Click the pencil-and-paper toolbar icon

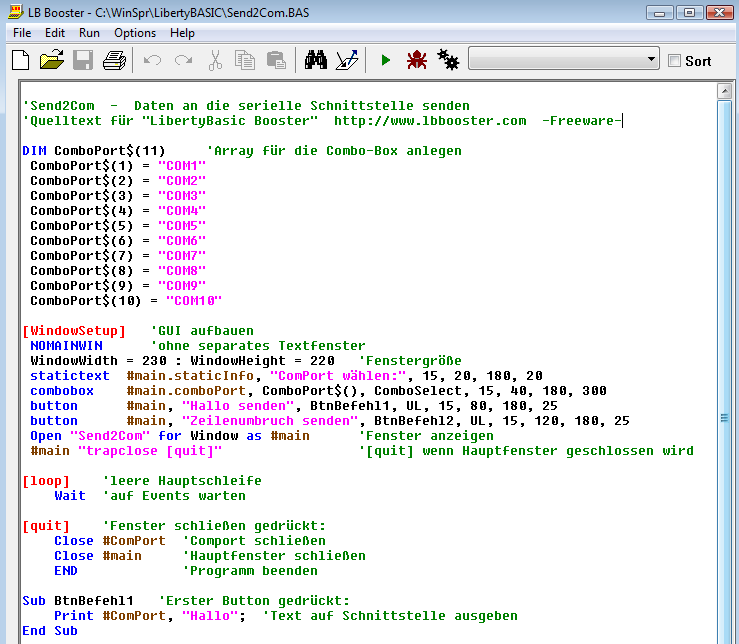pyautogui.click(x=347, y=60)
